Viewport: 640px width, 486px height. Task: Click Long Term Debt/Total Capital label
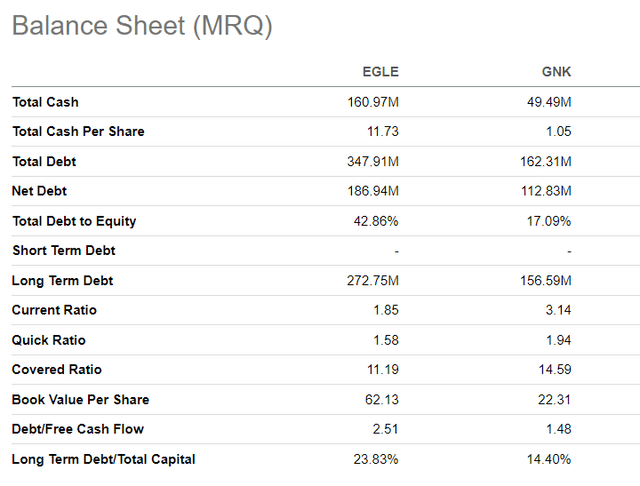click(x=103, y=459)
